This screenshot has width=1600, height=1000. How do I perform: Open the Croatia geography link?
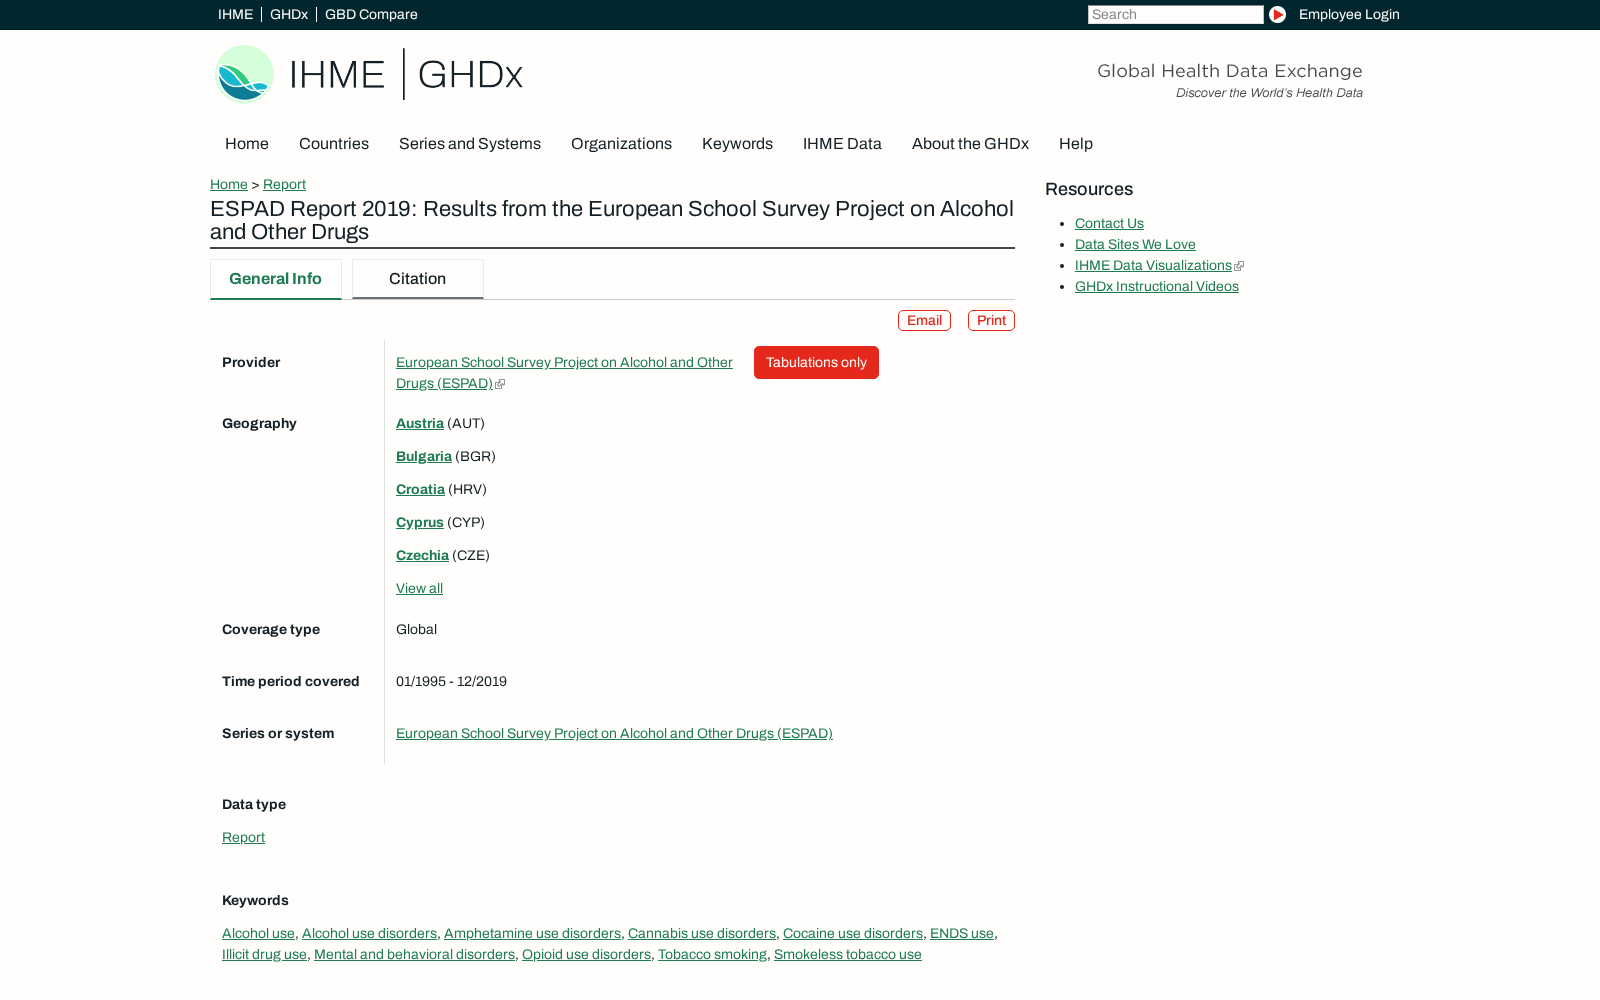(x=420, y=490)
